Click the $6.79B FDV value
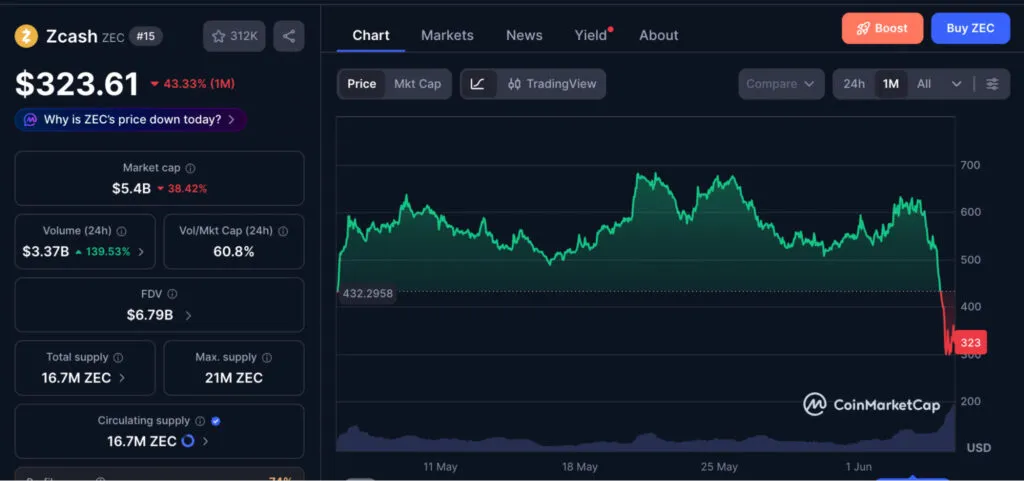Screen dimensions: 1024x481 [150, 315]
